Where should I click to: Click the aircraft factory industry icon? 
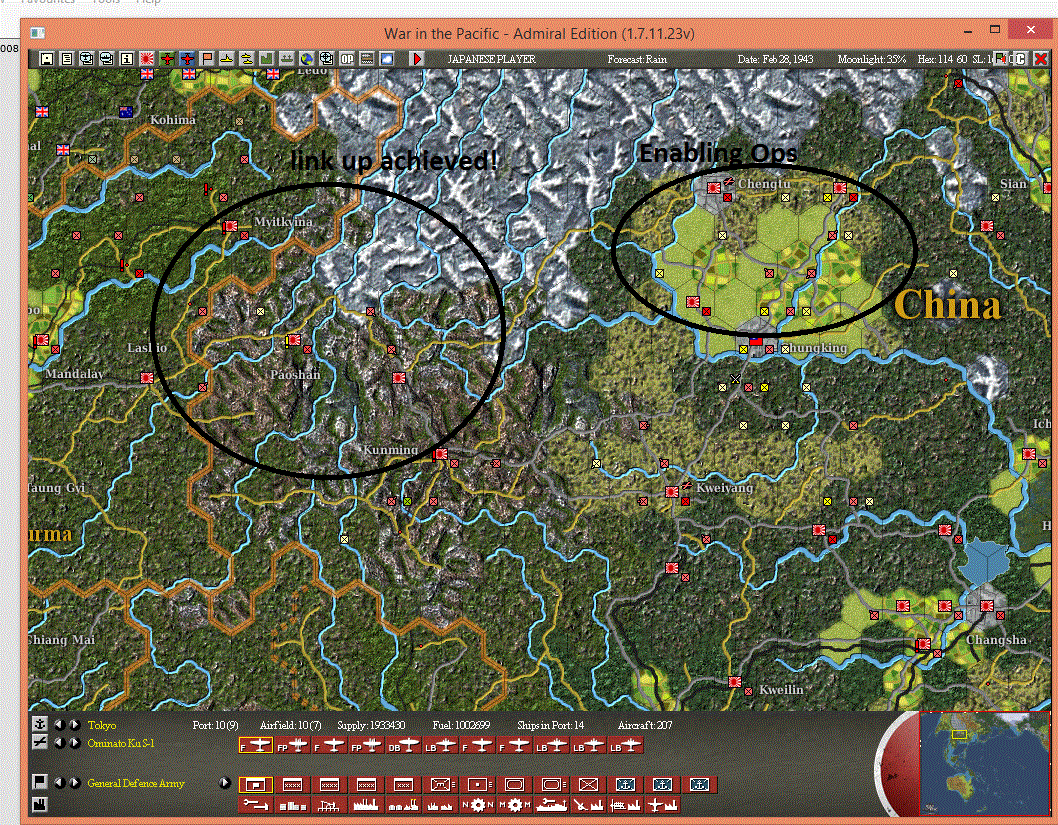[x=661, y=805]
